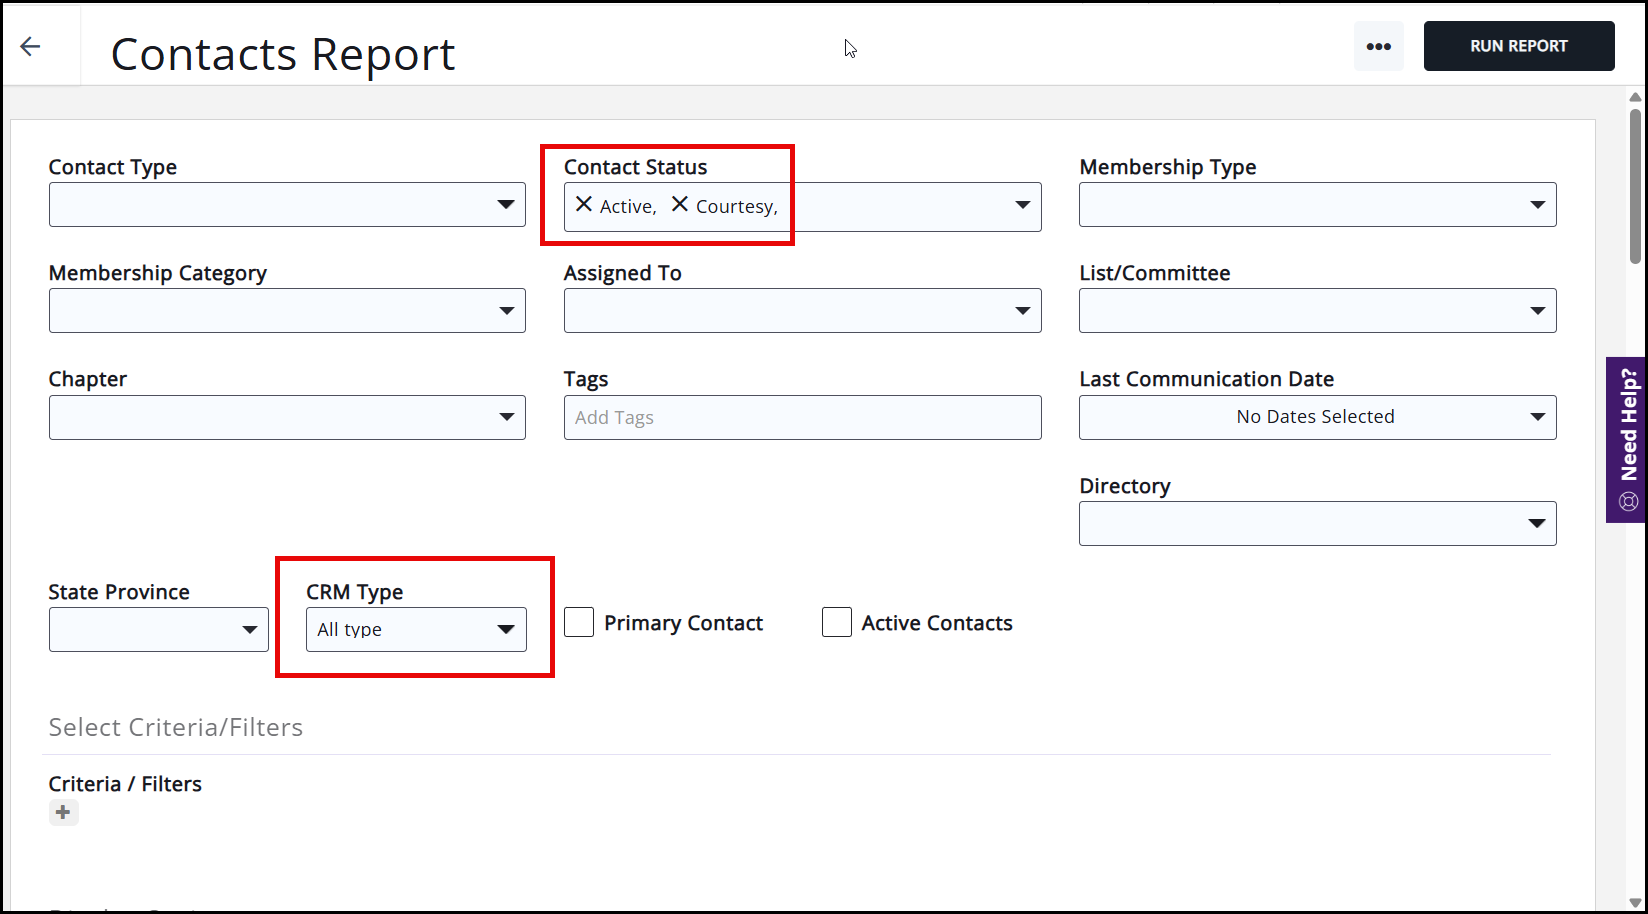Enable the Primary Contact checkbox
This screenshot has height=914, width=1648.
(x=579, y=622)
